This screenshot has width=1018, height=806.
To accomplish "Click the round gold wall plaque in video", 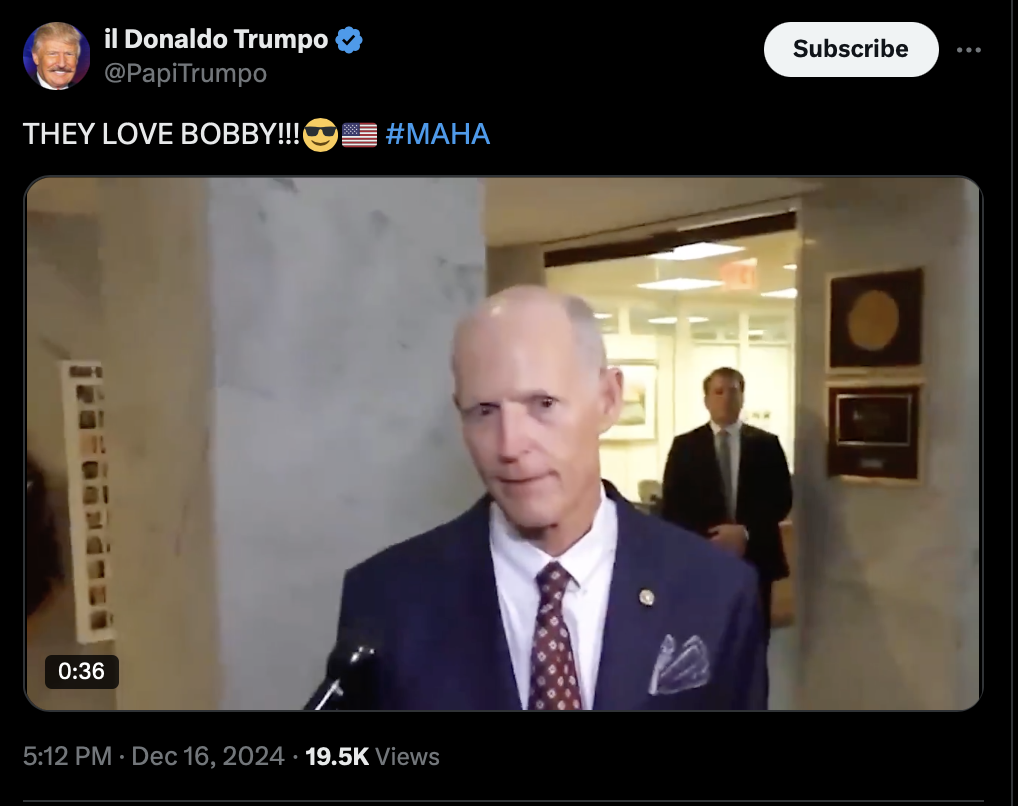I will [874, 321].
